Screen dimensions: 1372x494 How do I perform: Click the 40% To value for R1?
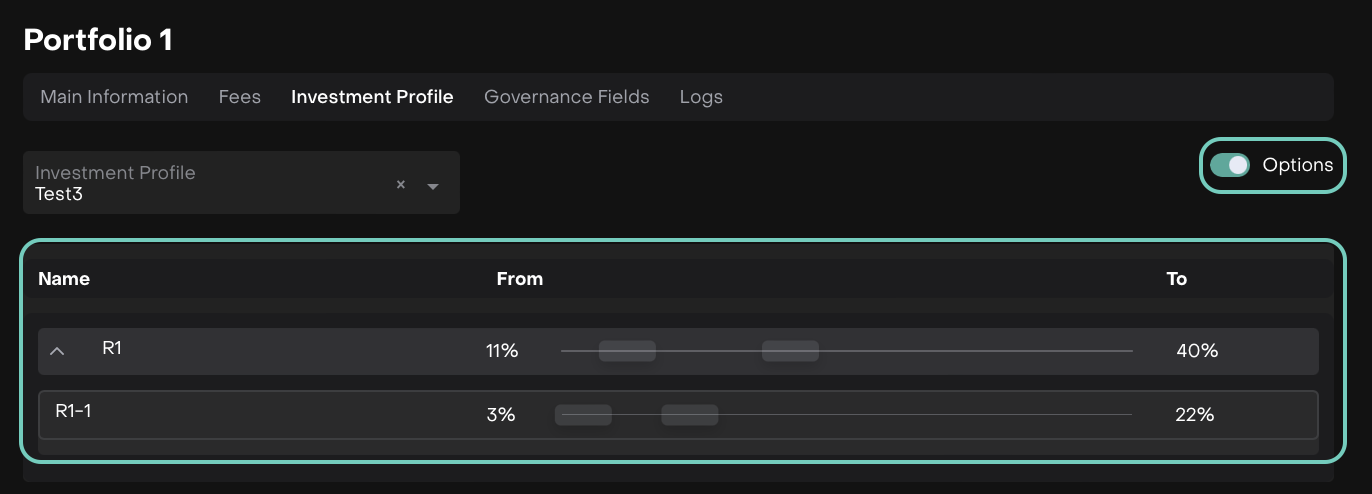tap(1197, 351)
